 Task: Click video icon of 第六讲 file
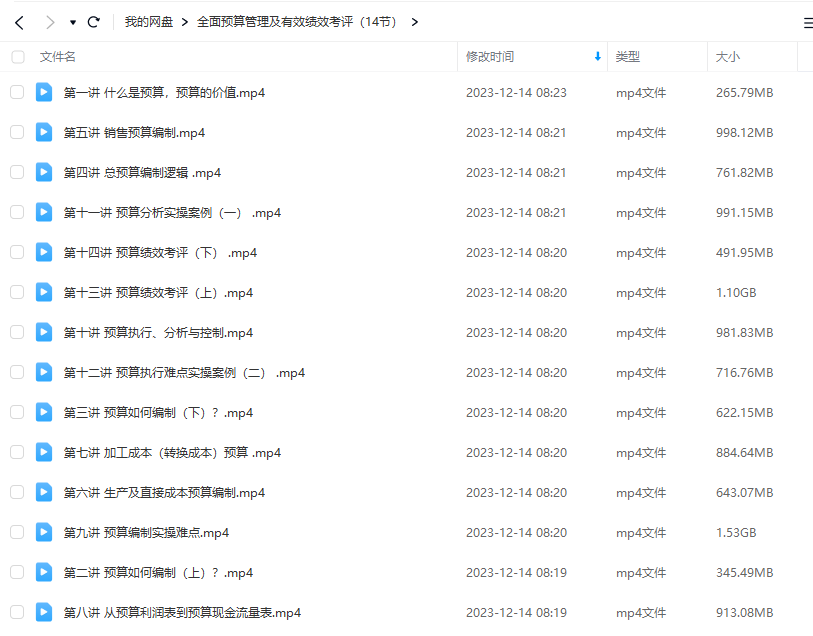(x=44, y=492)
